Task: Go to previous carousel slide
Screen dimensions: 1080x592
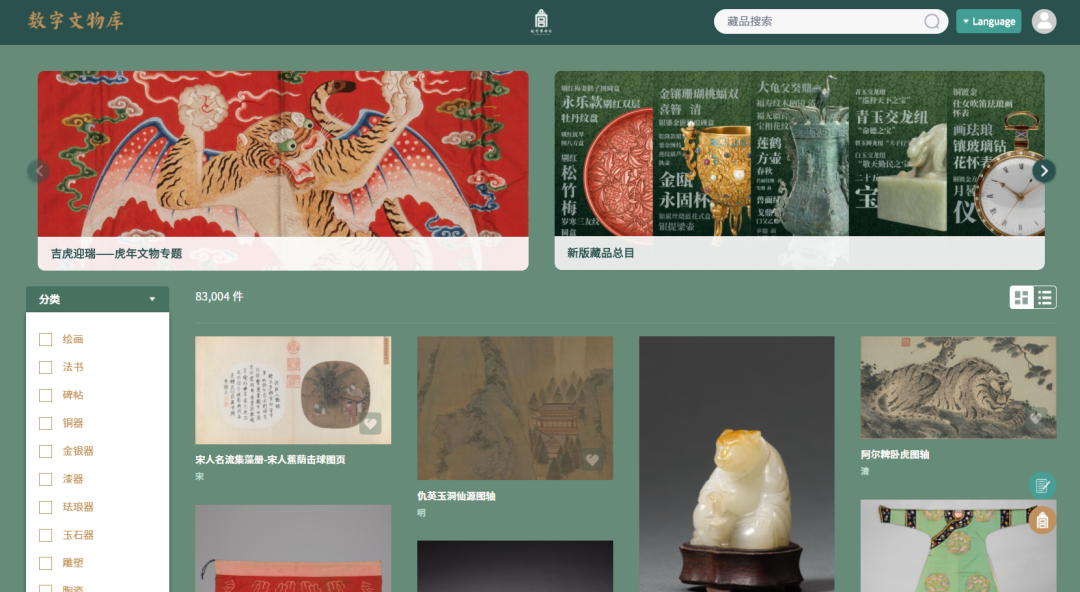Action: point(39,171)
